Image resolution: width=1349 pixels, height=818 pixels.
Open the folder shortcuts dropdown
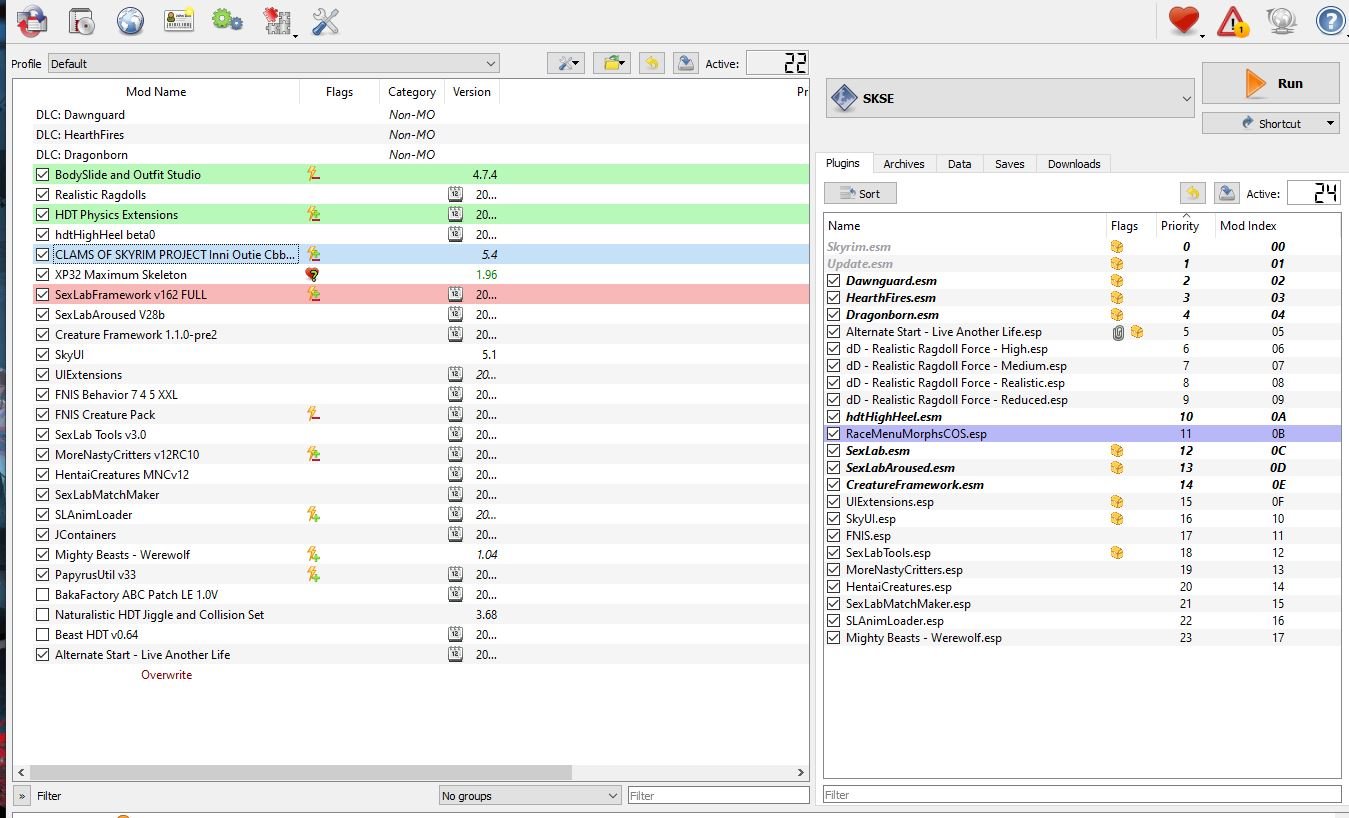click(x=611, y=63)
